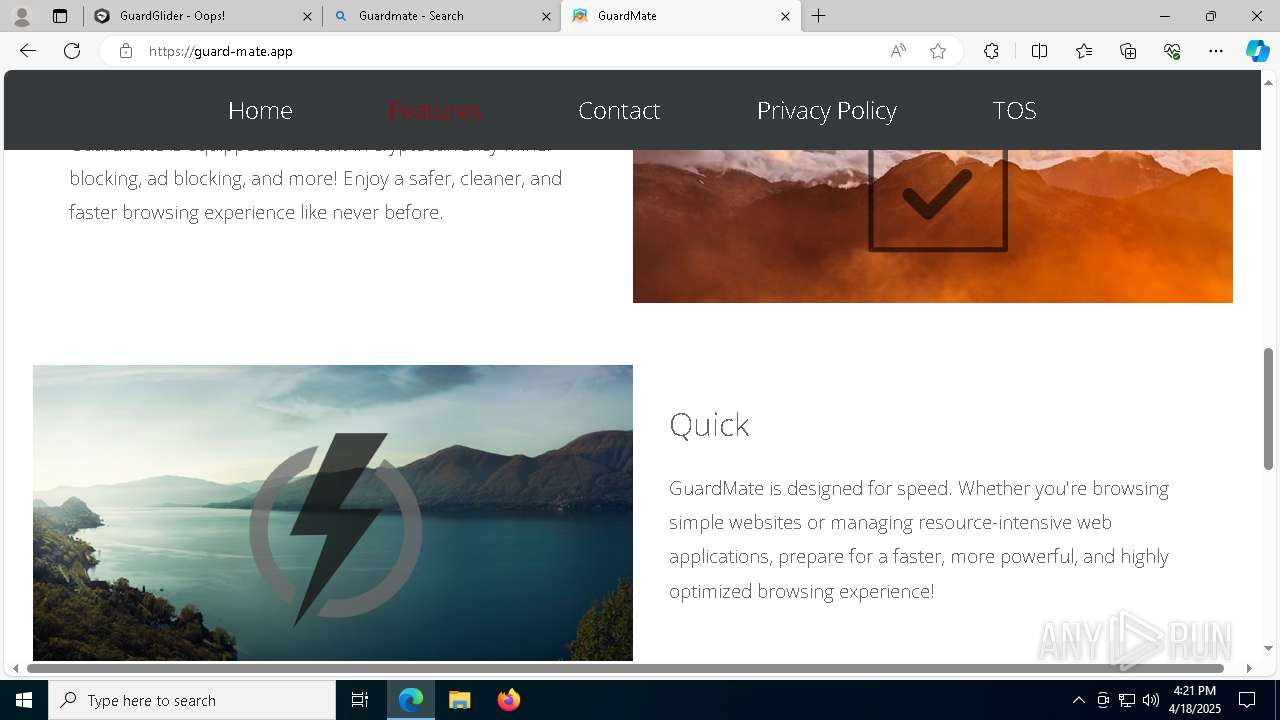This screenshot has height=720, width=1280.
Task: Open the Favorites list
Action: (1084, 51)
